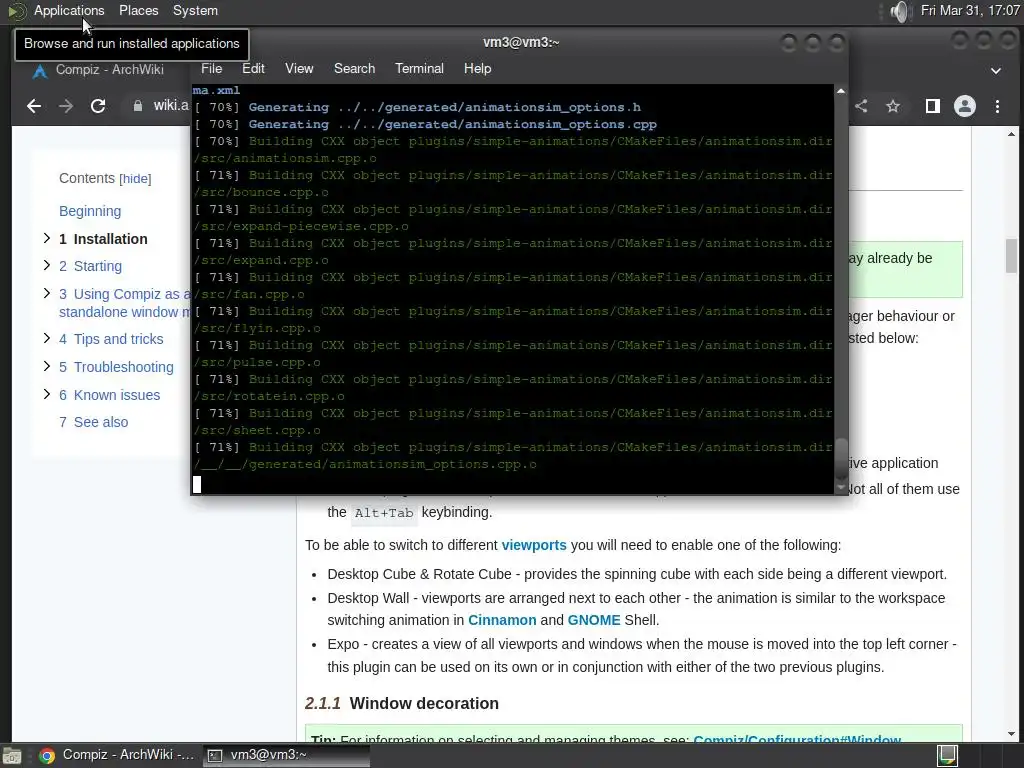Expand the Tips and tricks entry chevron

[x=46, y=338]
